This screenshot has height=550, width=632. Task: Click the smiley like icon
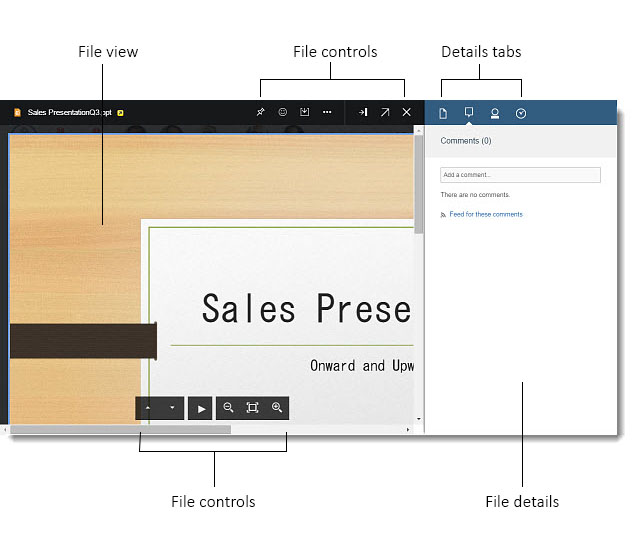[x=283, y=112]
